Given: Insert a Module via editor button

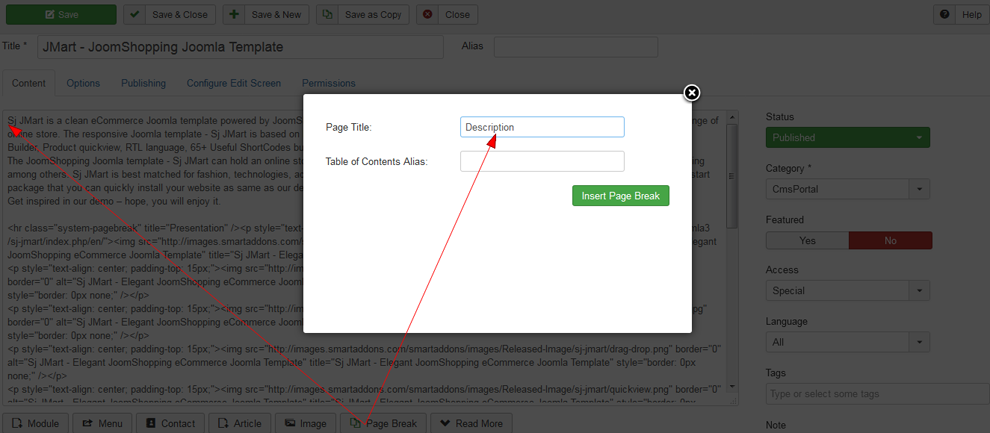Looking at the screenshot, I should pyautogui.click(x=37, y=423).
